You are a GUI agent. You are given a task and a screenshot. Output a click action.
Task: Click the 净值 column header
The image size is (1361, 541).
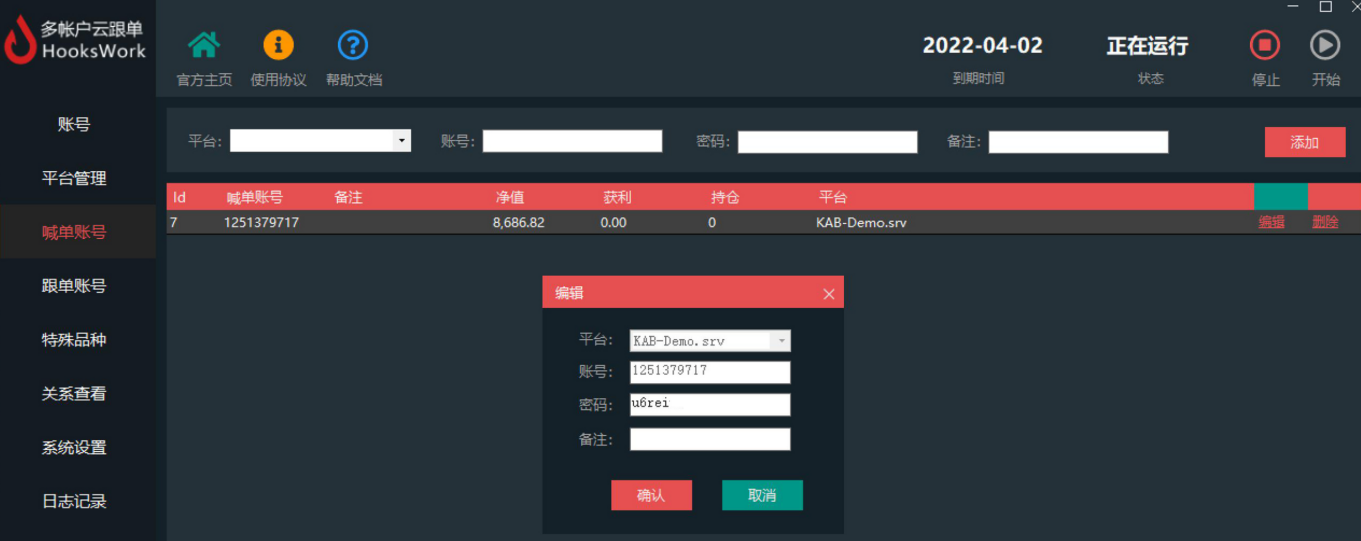coord(510,197)
